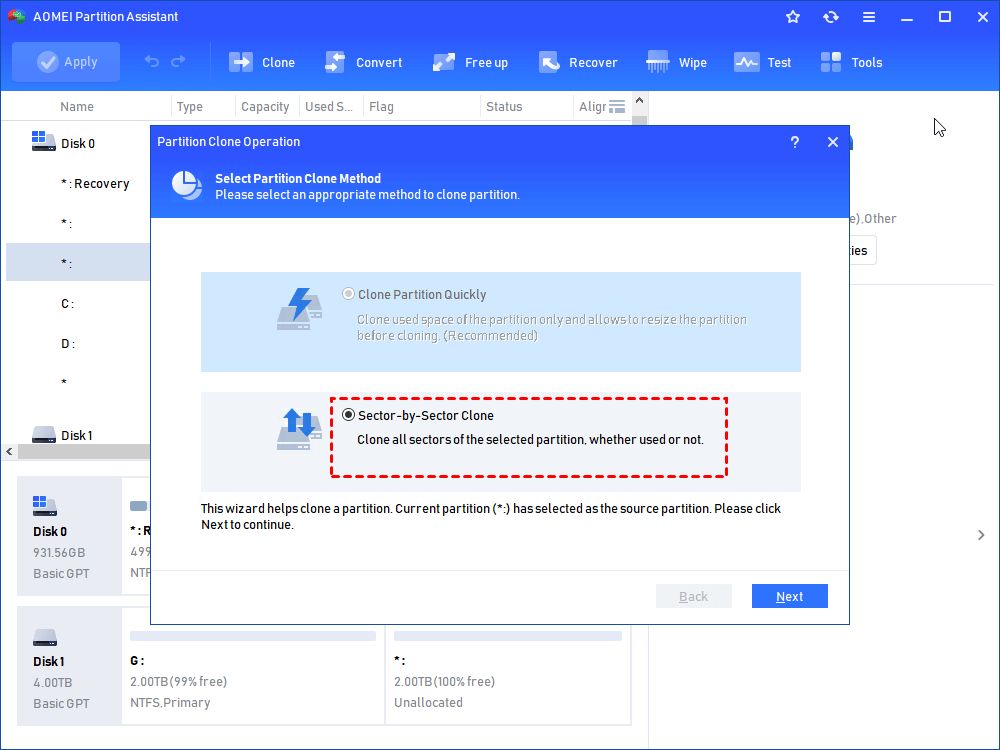1000x750 pixels.
Task: Open the Convert toolbar menu
Action: click(364, 62)
